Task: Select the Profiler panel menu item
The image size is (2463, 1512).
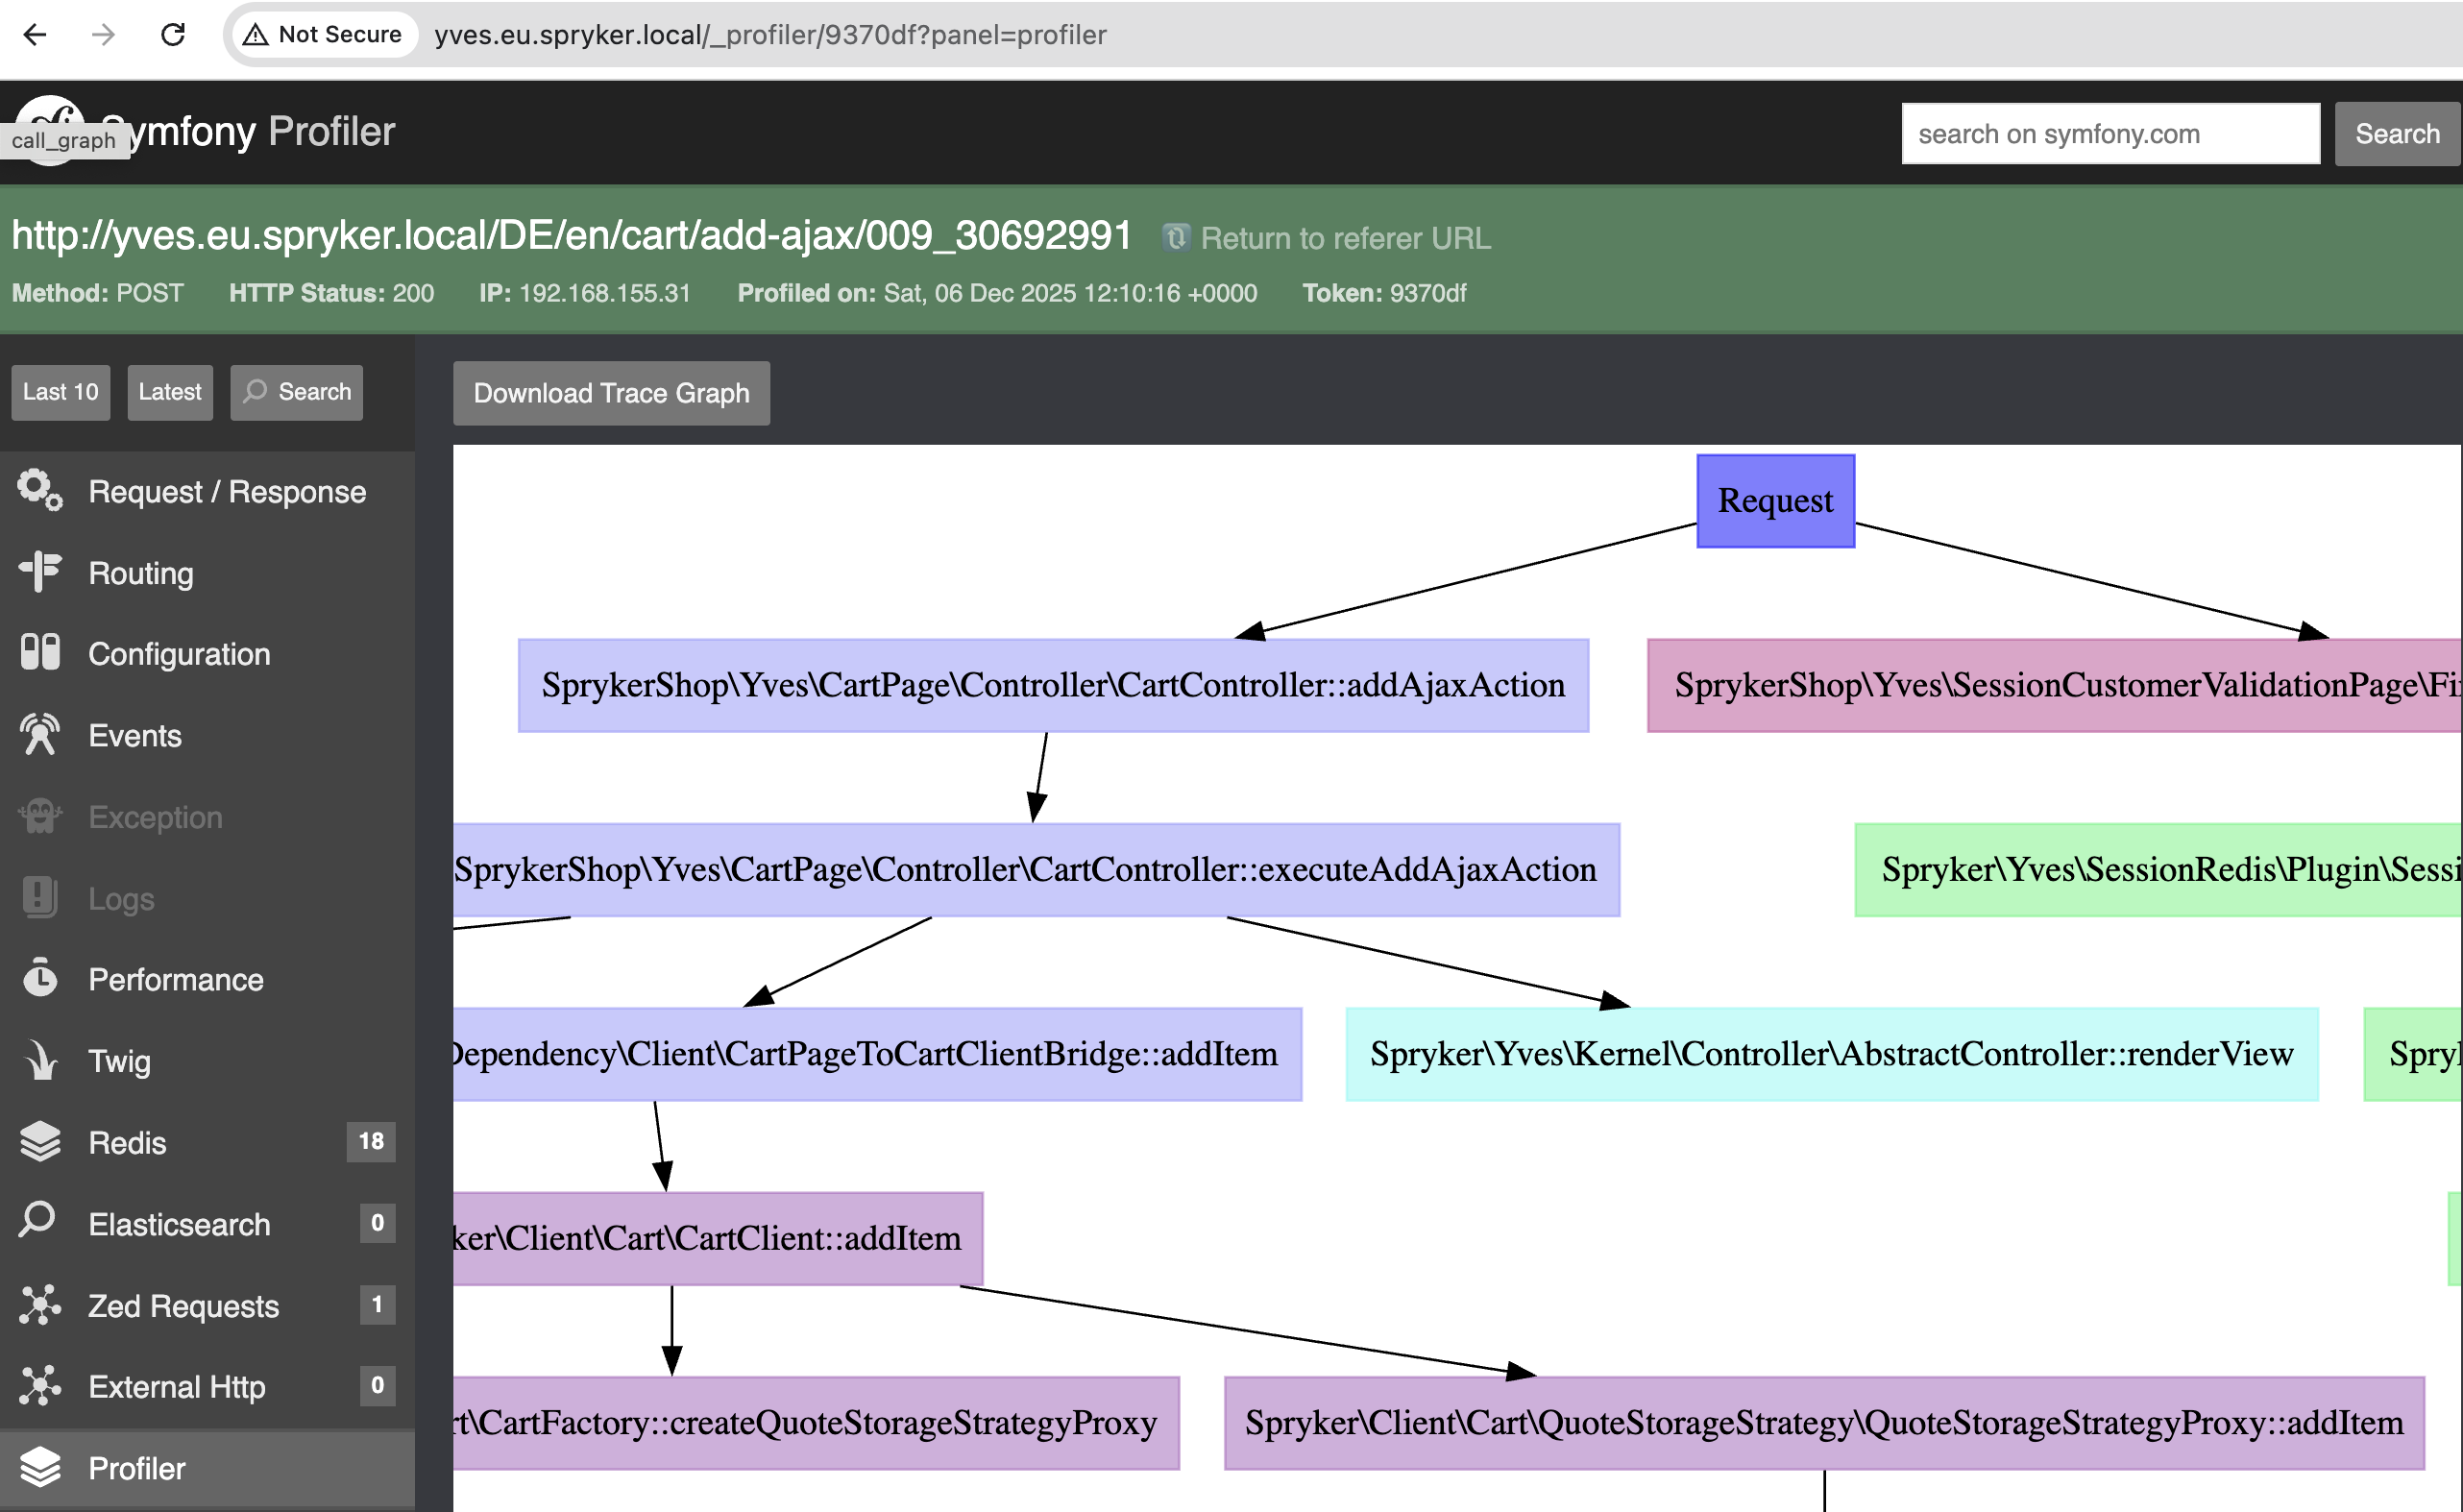Action: click(x=137, y=1468)
